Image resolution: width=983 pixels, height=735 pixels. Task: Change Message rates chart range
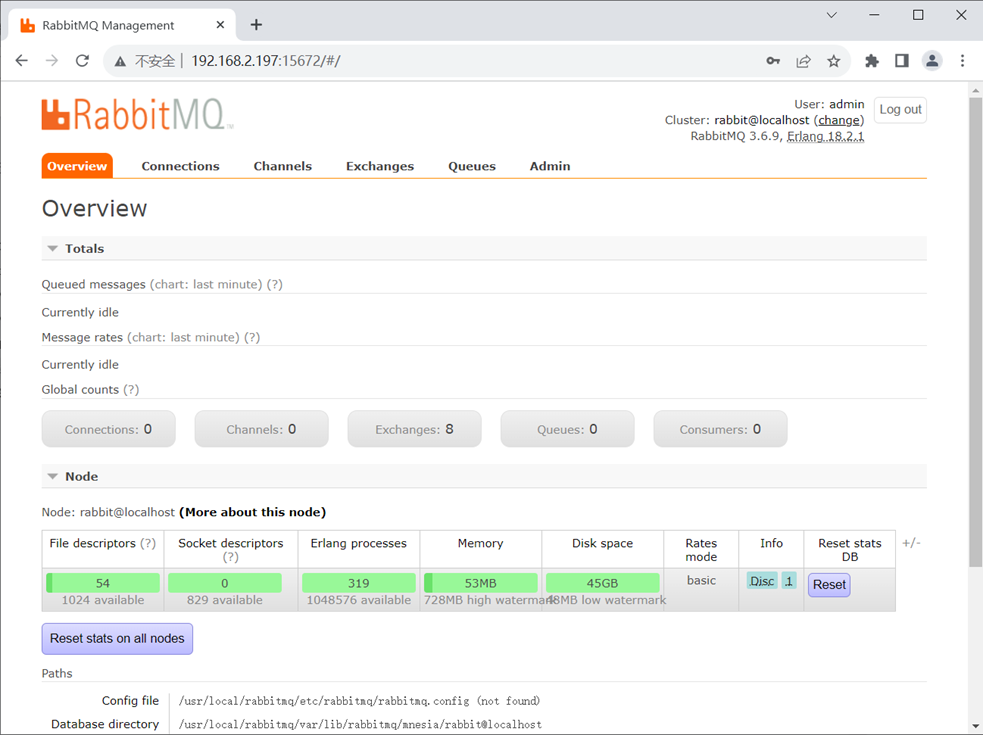[183, 337]
